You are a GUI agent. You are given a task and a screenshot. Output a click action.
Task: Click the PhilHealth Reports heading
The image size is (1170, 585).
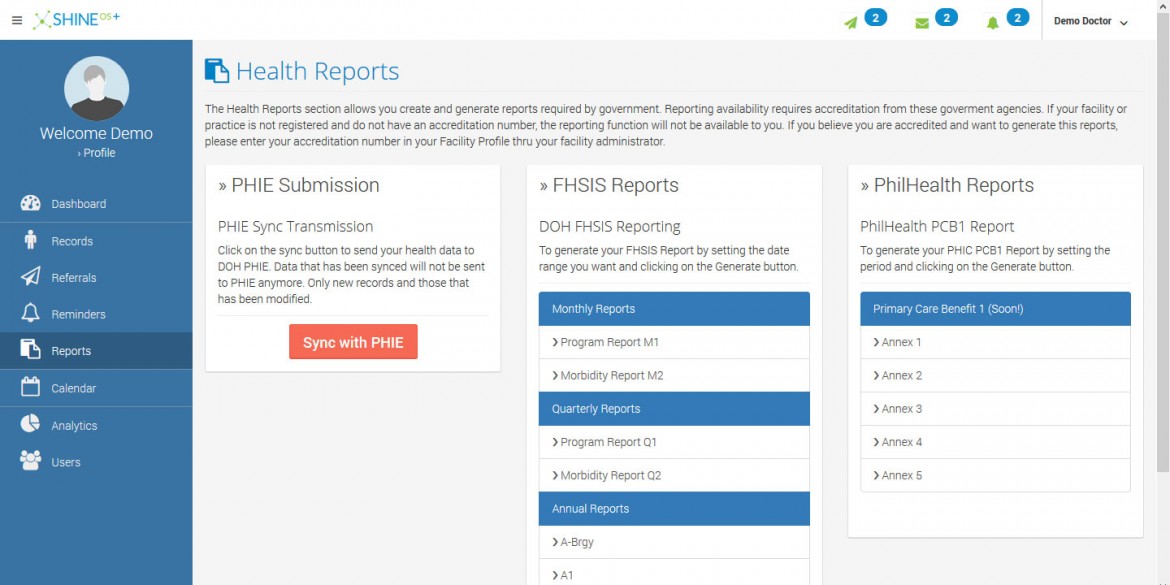(947, 185)
